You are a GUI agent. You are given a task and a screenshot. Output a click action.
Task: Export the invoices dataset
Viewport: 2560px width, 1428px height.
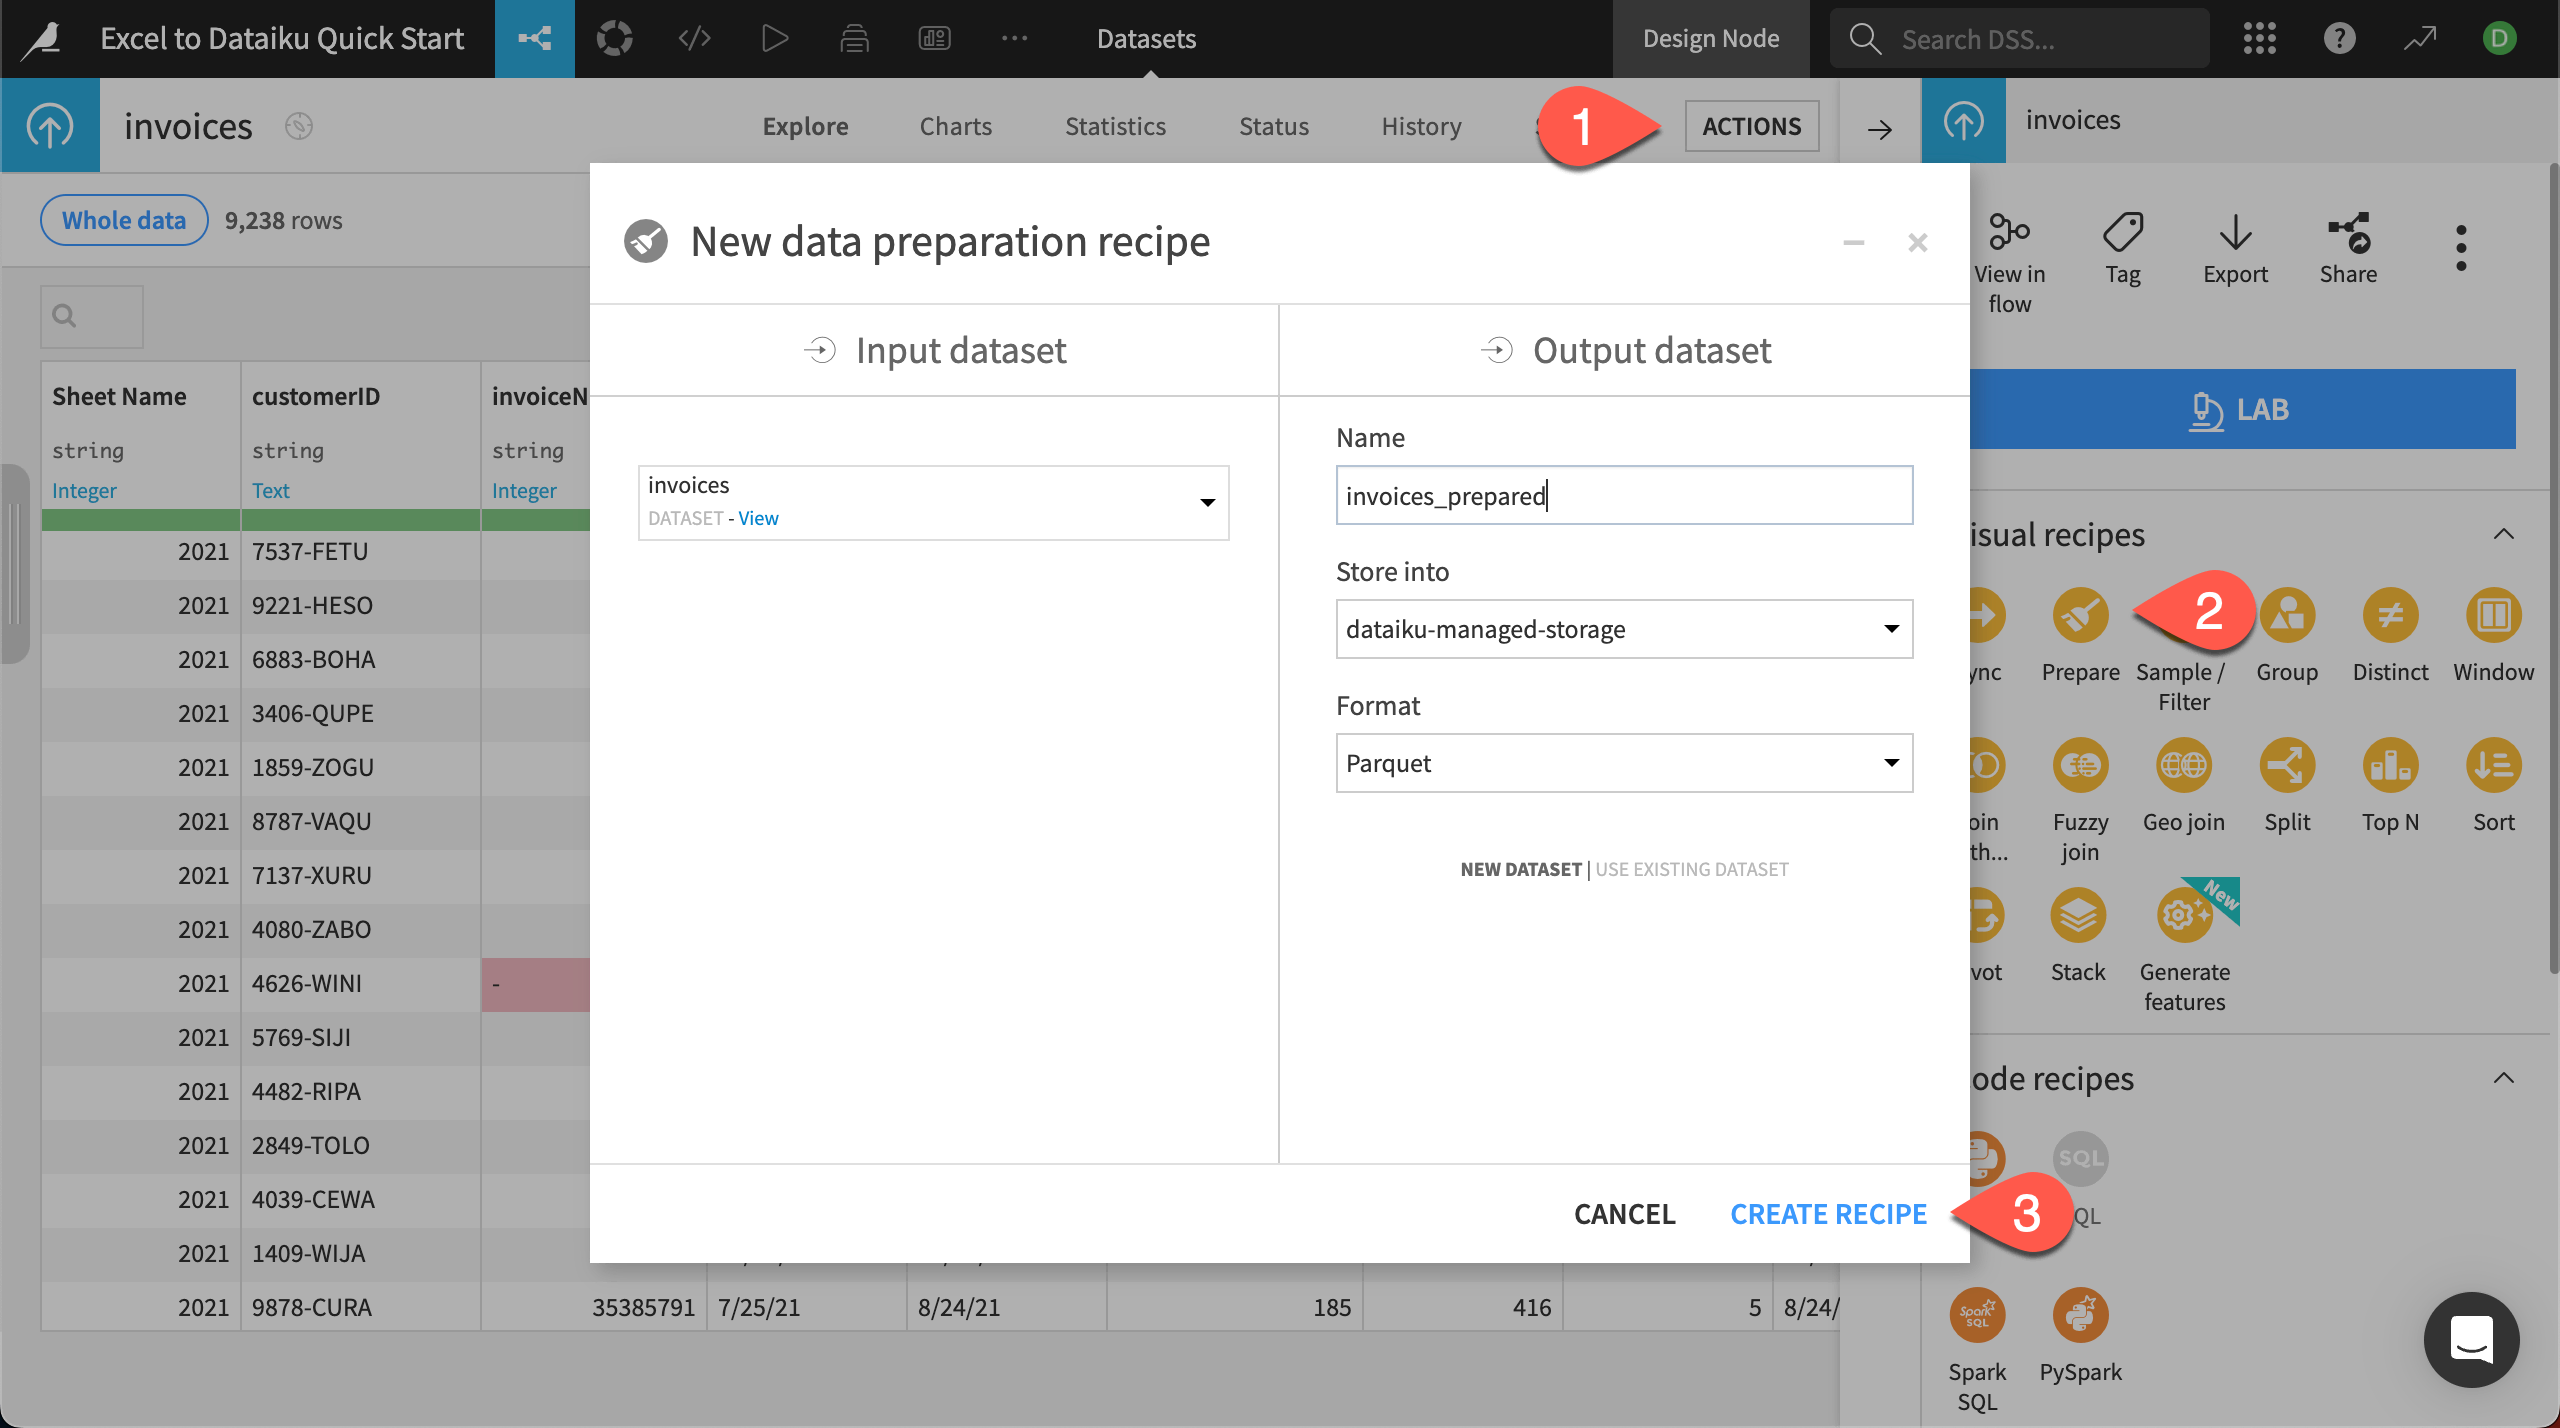tap(2236, 250)
